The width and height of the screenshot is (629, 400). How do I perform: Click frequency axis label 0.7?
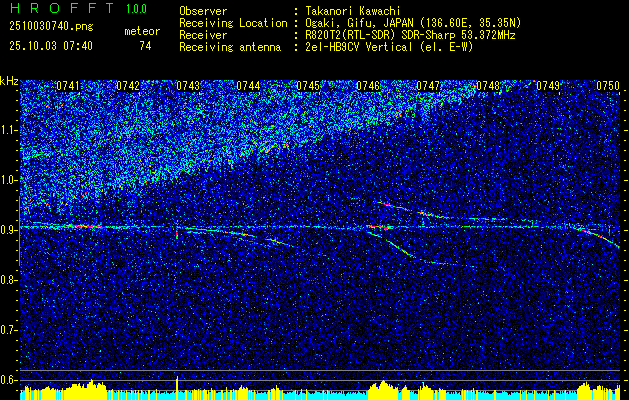[9, 330]
